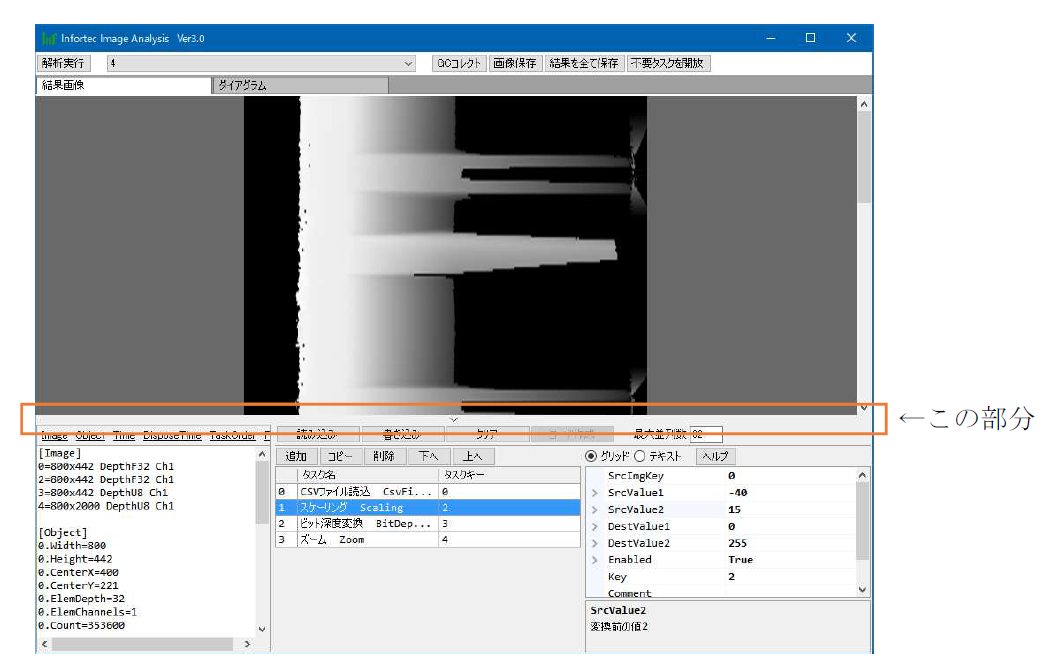Open the TaskOrder link tab
This screenshot has width=1055, height=670.
pos(233,436)
